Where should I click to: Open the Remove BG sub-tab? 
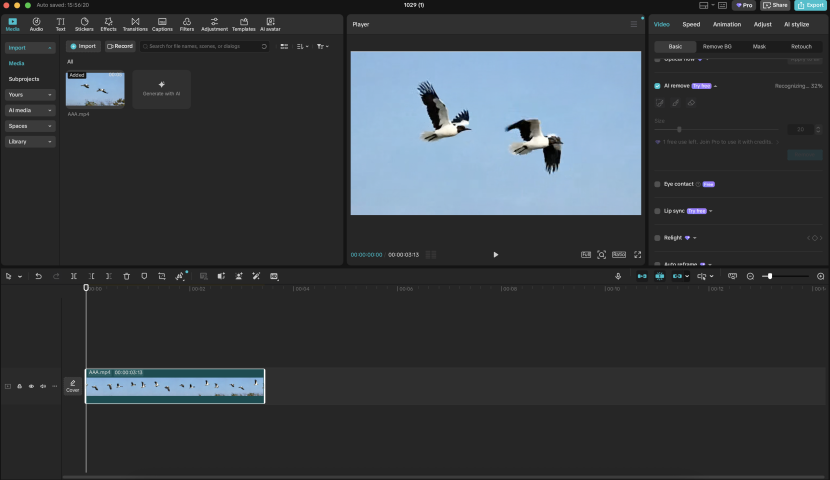pos(717,47)
